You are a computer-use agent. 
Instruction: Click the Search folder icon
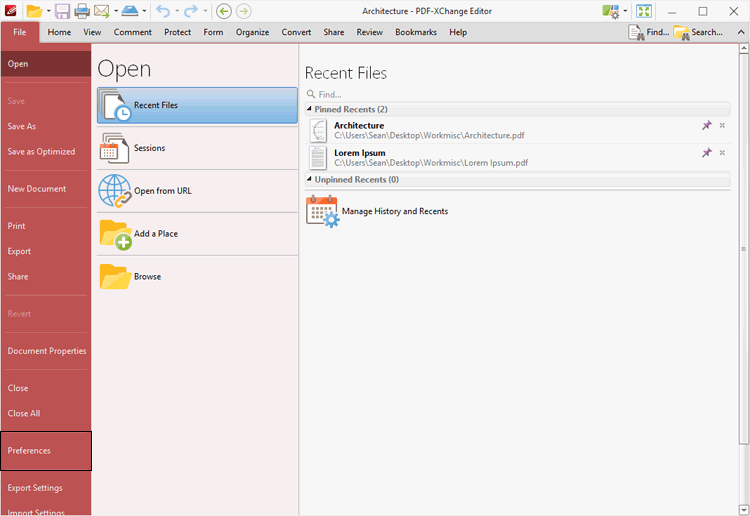click(x=681, y=33)
